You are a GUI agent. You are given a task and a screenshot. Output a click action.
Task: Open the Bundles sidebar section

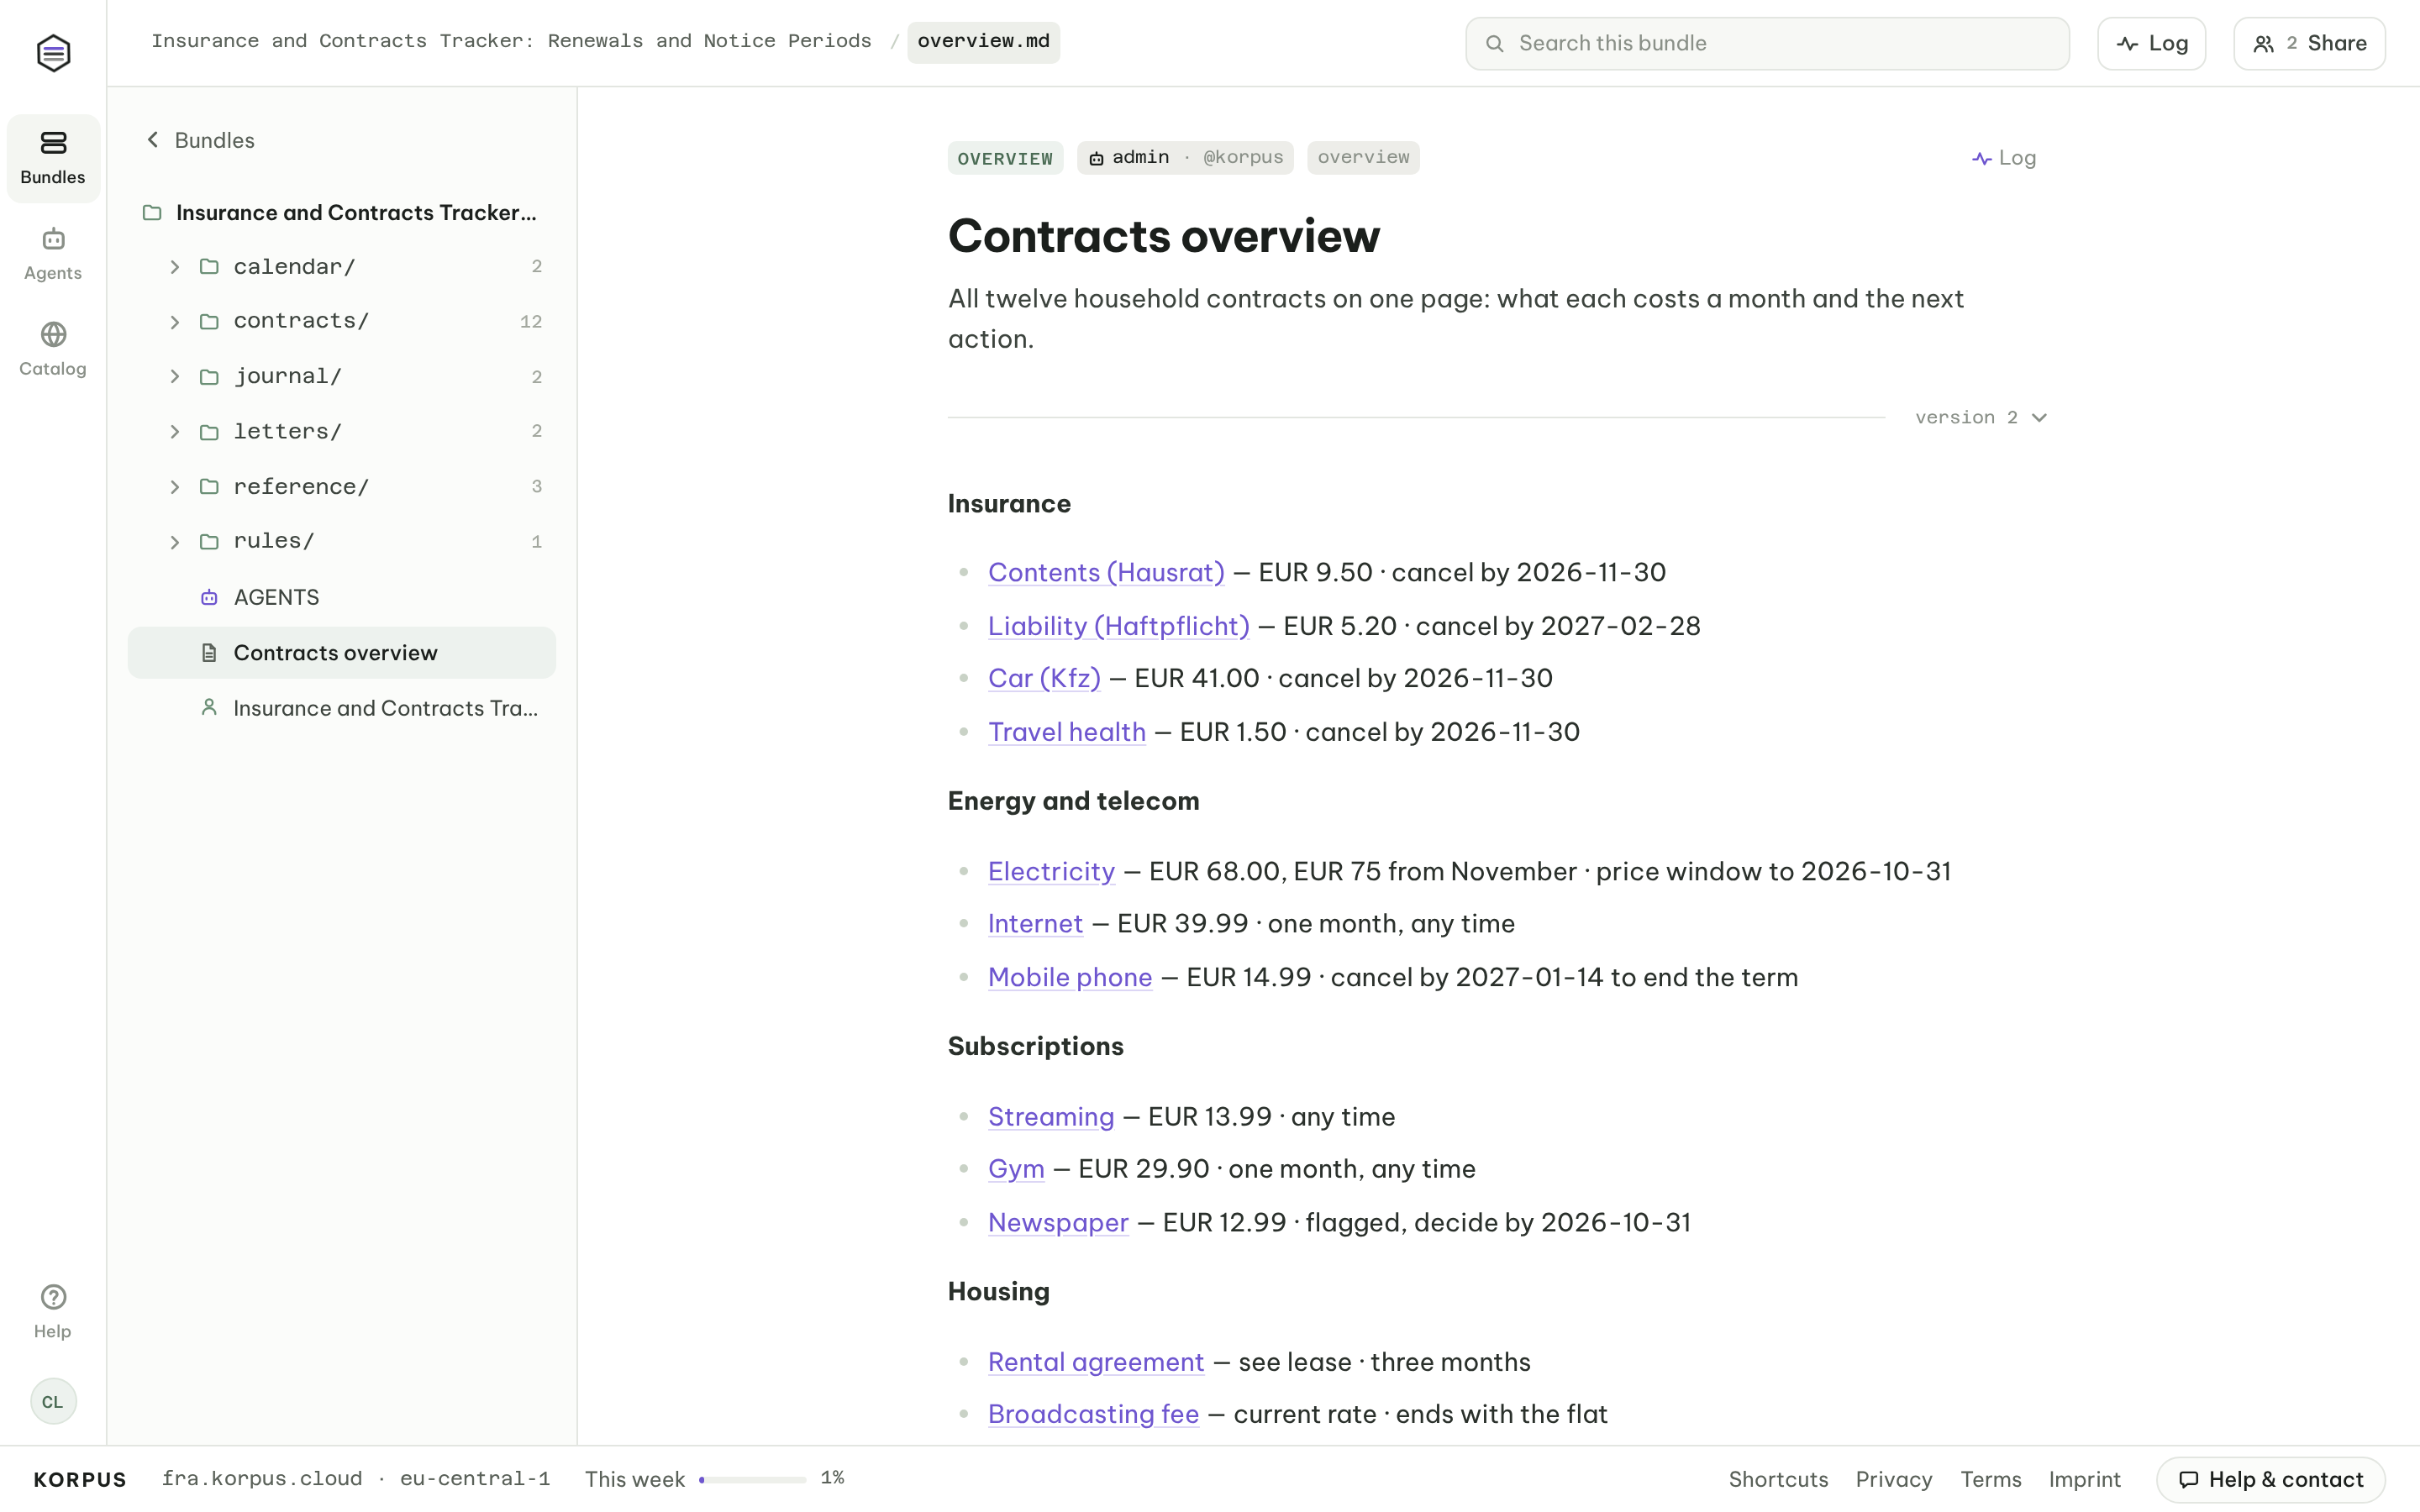pyautogui.click(x=53, y=158)
